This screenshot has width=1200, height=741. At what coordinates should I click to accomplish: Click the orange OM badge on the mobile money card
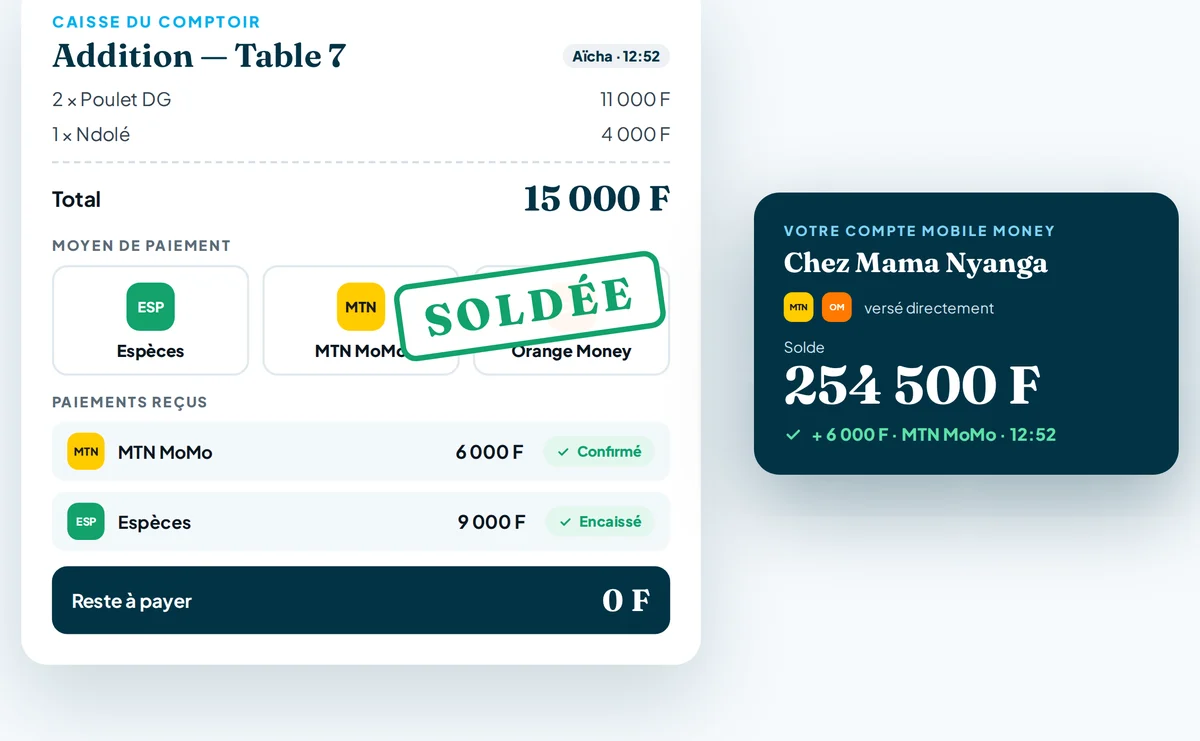point(837,308)
